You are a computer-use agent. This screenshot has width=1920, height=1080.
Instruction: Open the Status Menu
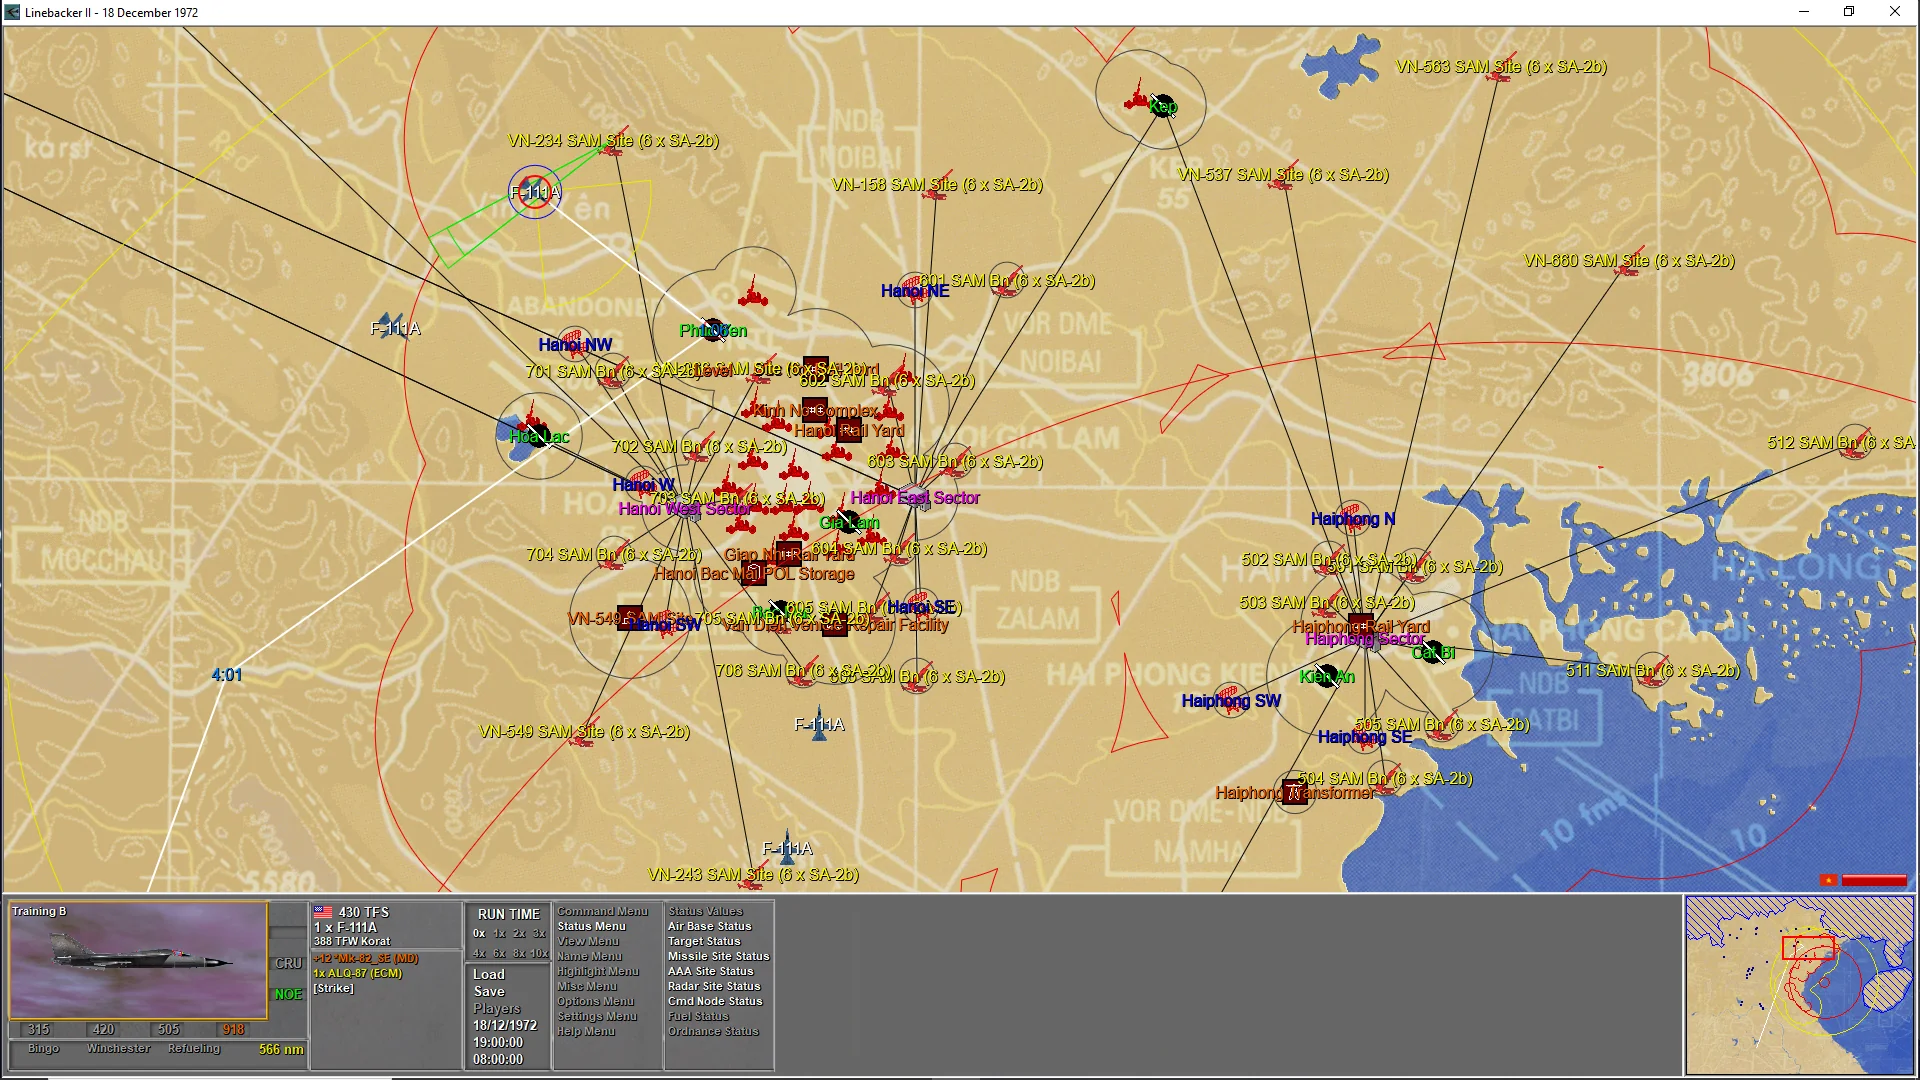591,926
